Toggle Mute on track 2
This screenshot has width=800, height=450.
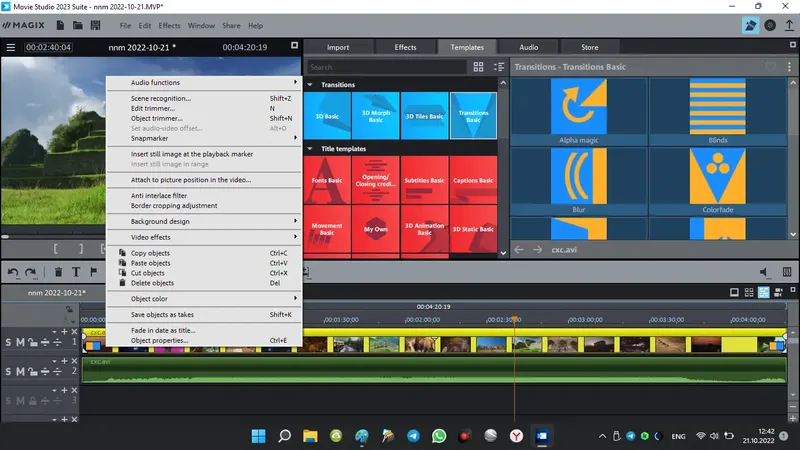(x=20, y=371)
